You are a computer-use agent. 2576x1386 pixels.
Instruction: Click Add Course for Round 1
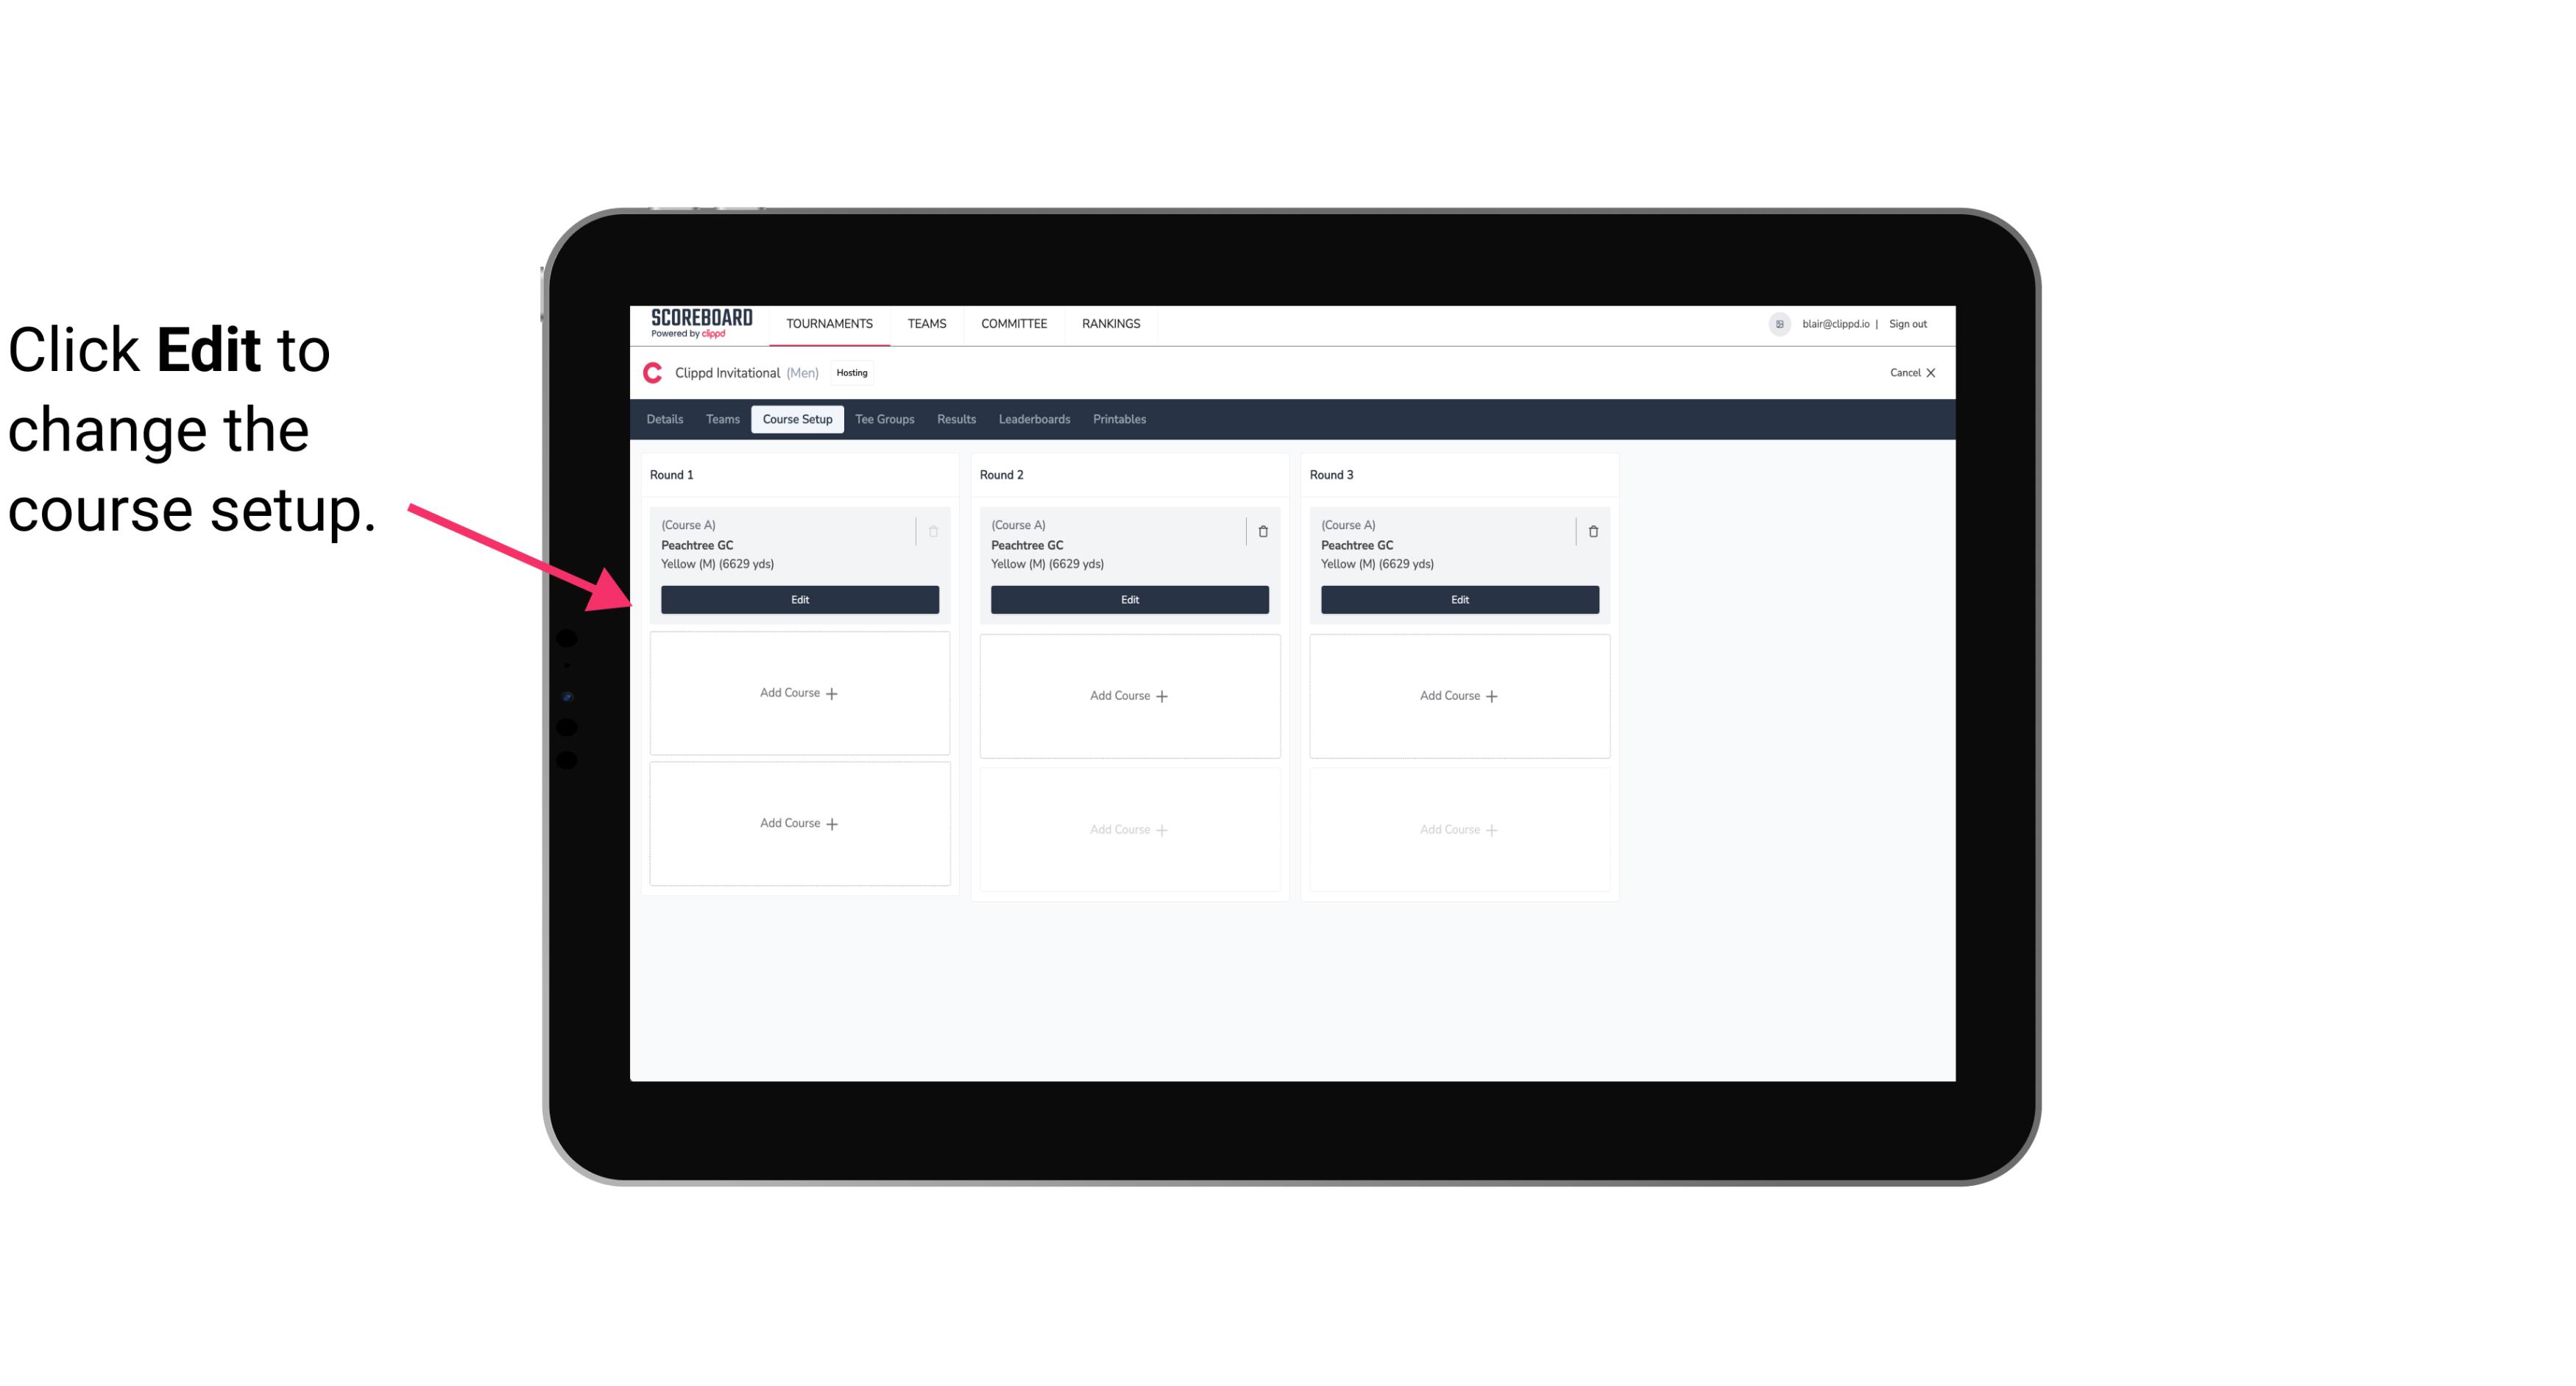point(799,693)
